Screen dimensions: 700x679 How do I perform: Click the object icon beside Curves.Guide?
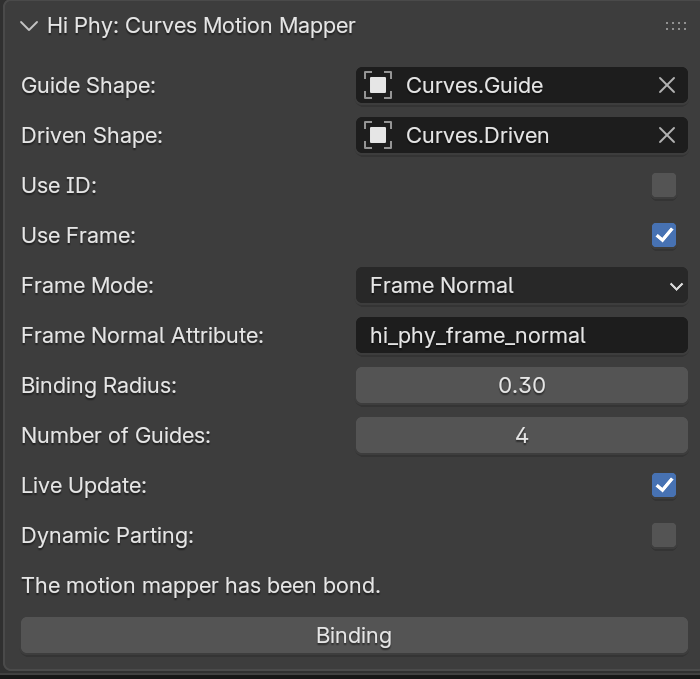coord(378,85)
